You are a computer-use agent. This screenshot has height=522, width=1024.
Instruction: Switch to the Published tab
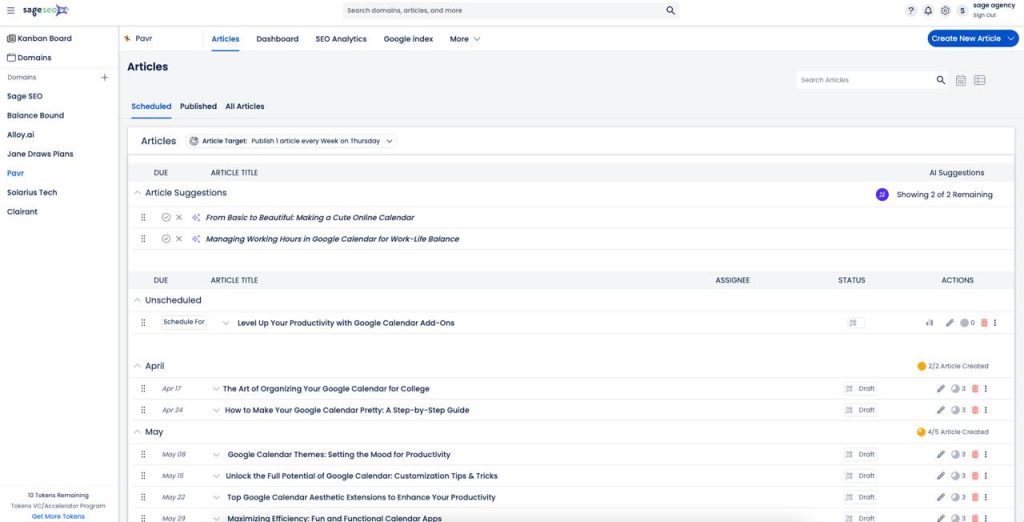point(198,106)
